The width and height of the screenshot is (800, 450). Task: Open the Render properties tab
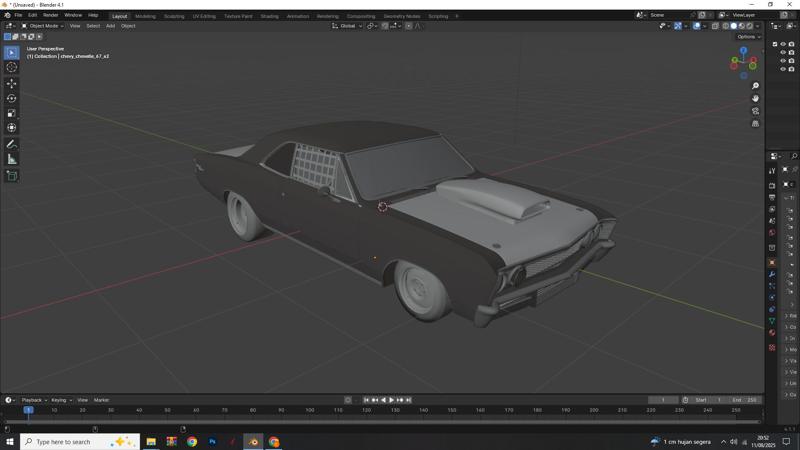[x=772, y=186]
